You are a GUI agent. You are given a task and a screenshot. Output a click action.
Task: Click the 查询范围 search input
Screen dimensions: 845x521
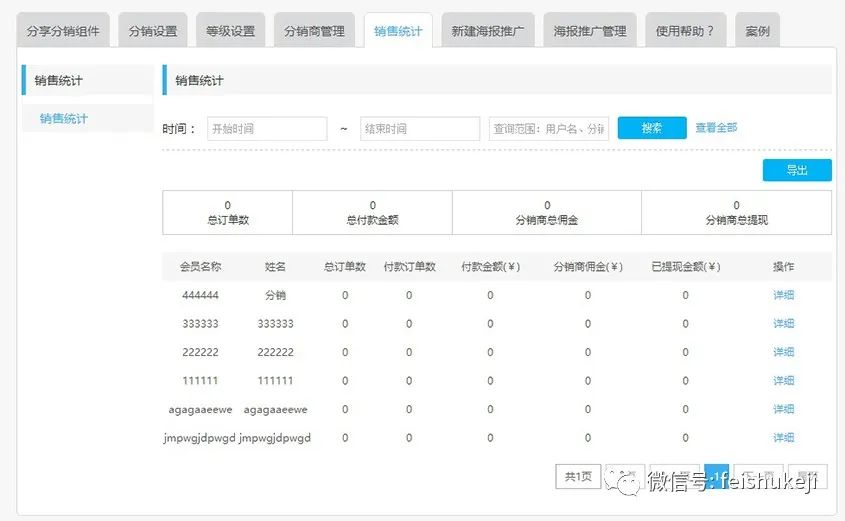[549, 129]
